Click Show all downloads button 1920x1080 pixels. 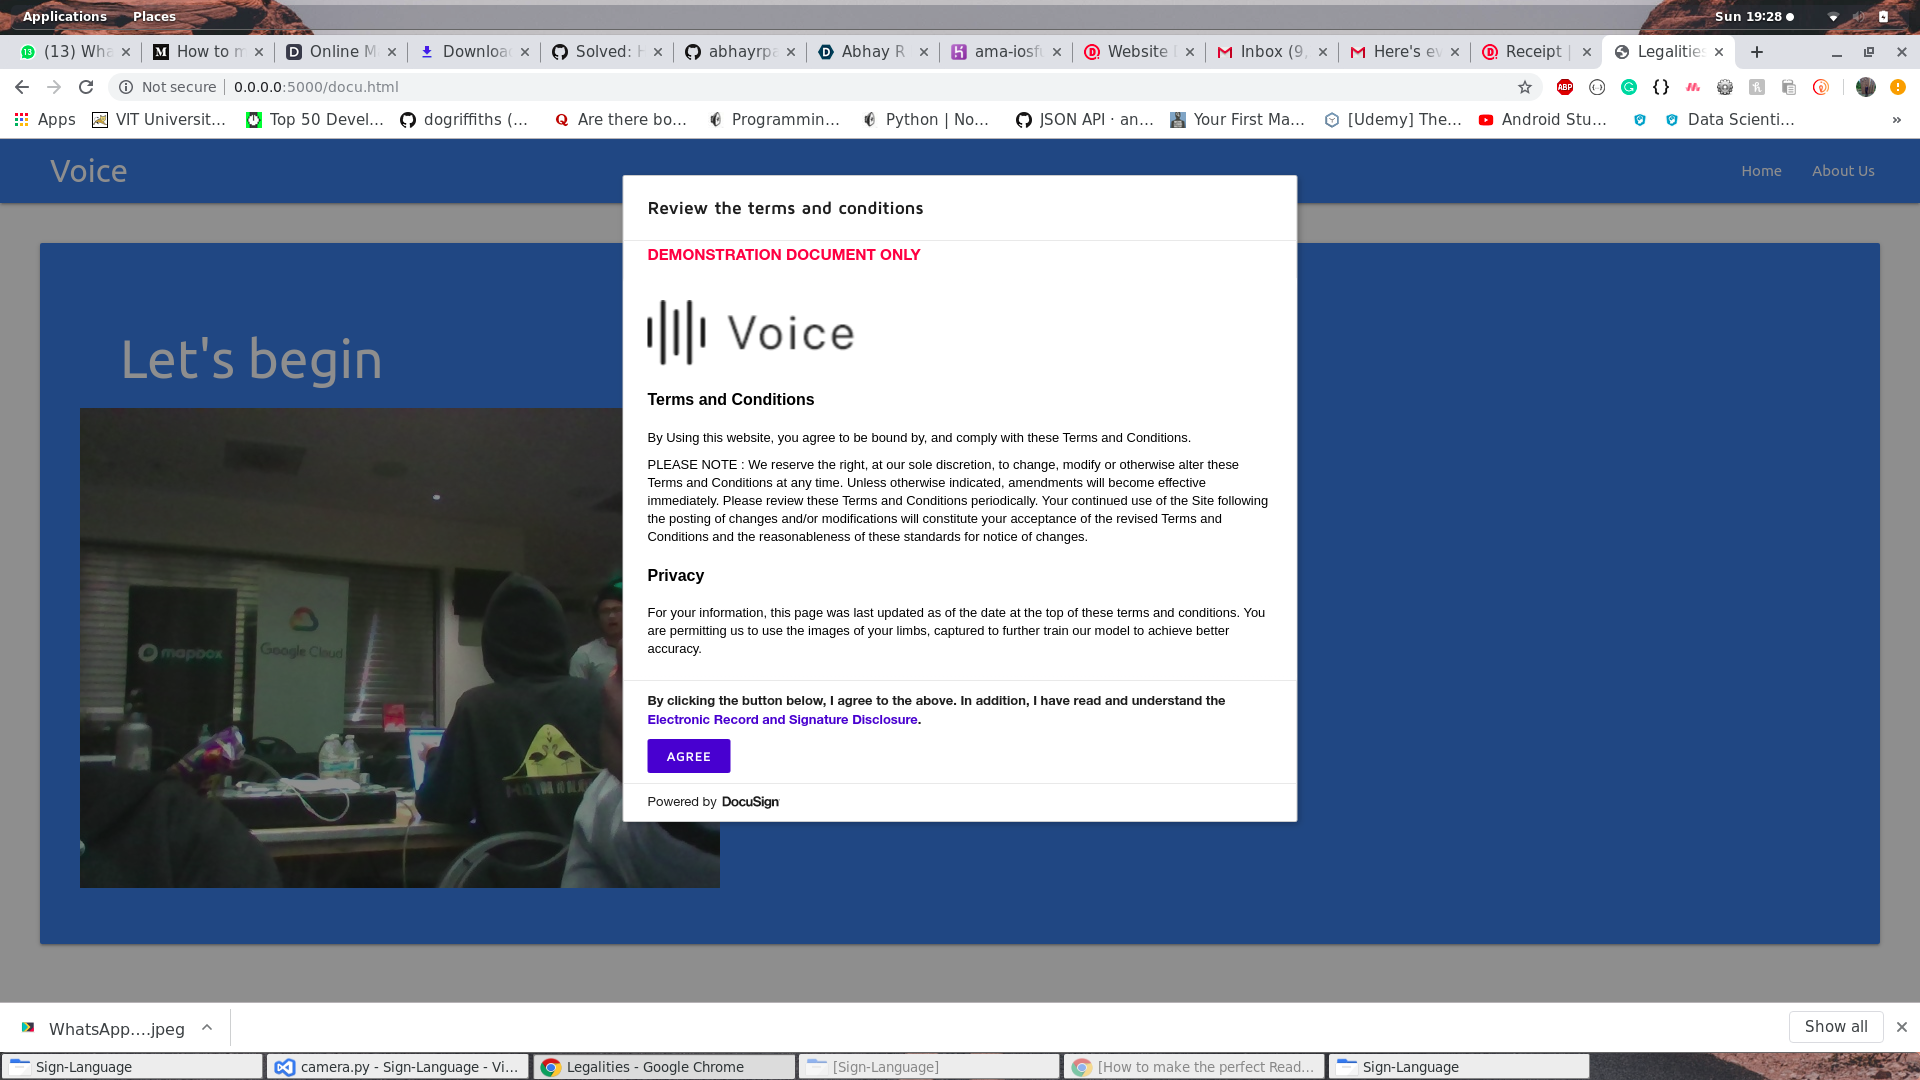1835,1026
